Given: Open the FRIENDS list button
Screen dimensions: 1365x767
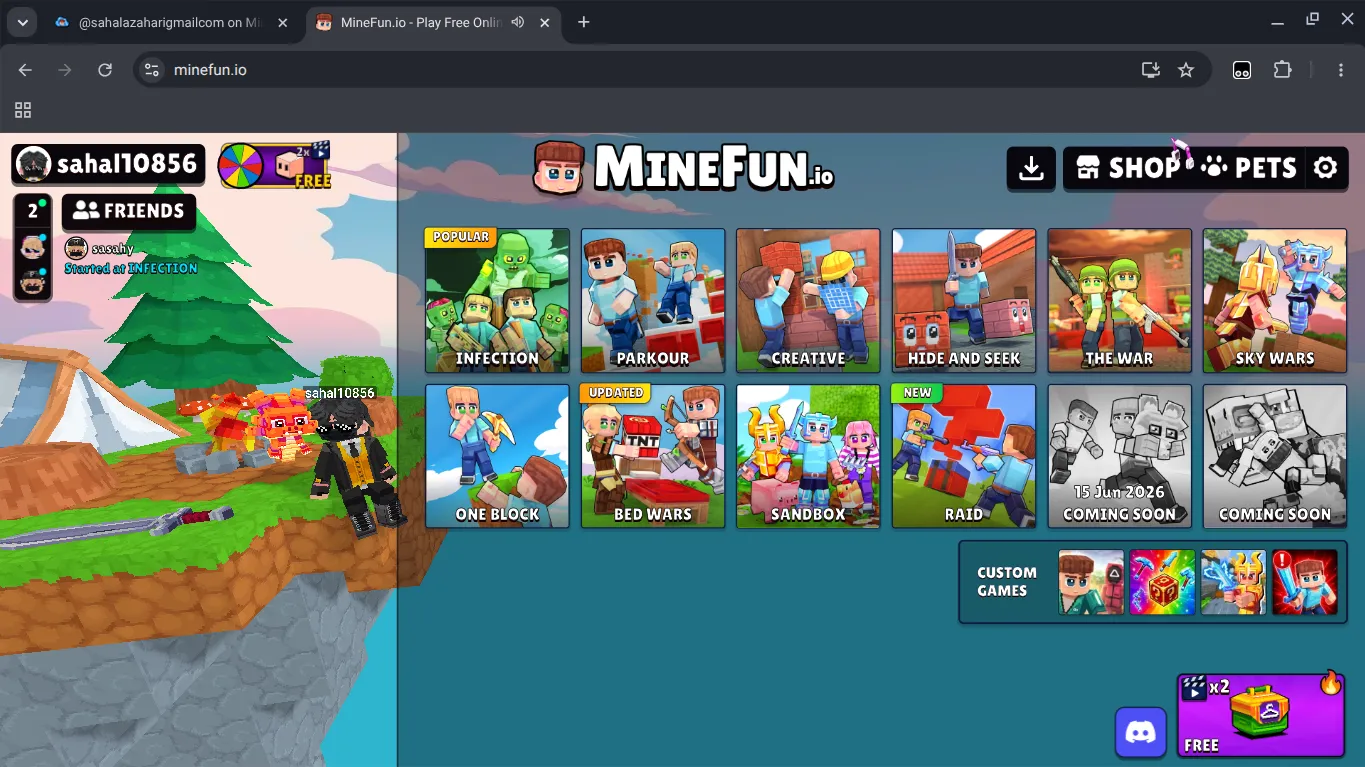Looking at the screenshot, I should pyautogui.click(x=129, y=211).
